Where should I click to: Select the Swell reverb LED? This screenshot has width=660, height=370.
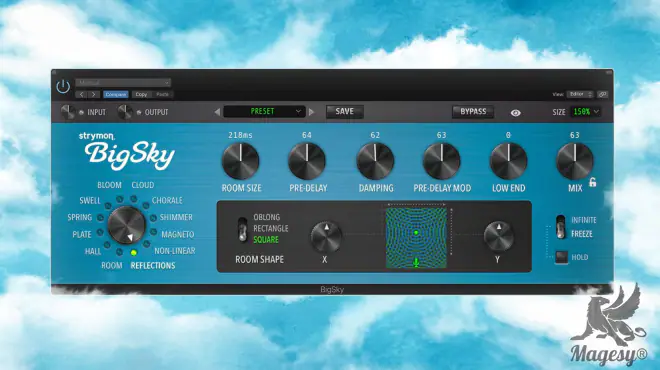pyautogui.click(x=108, y=206)
